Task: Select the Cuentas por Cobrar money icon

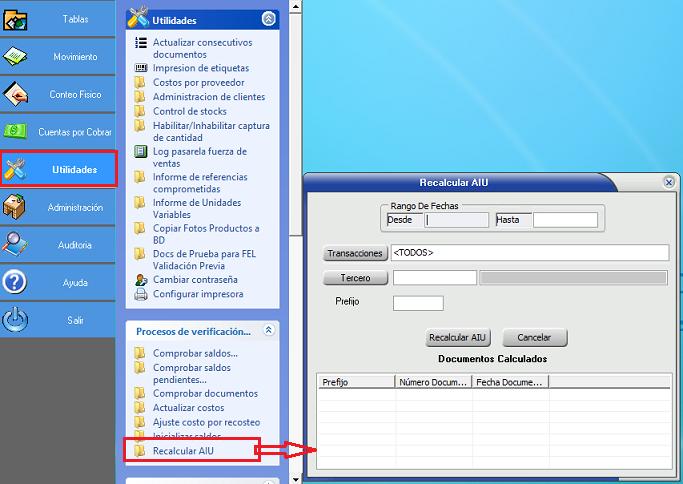Action: [16, 131]
